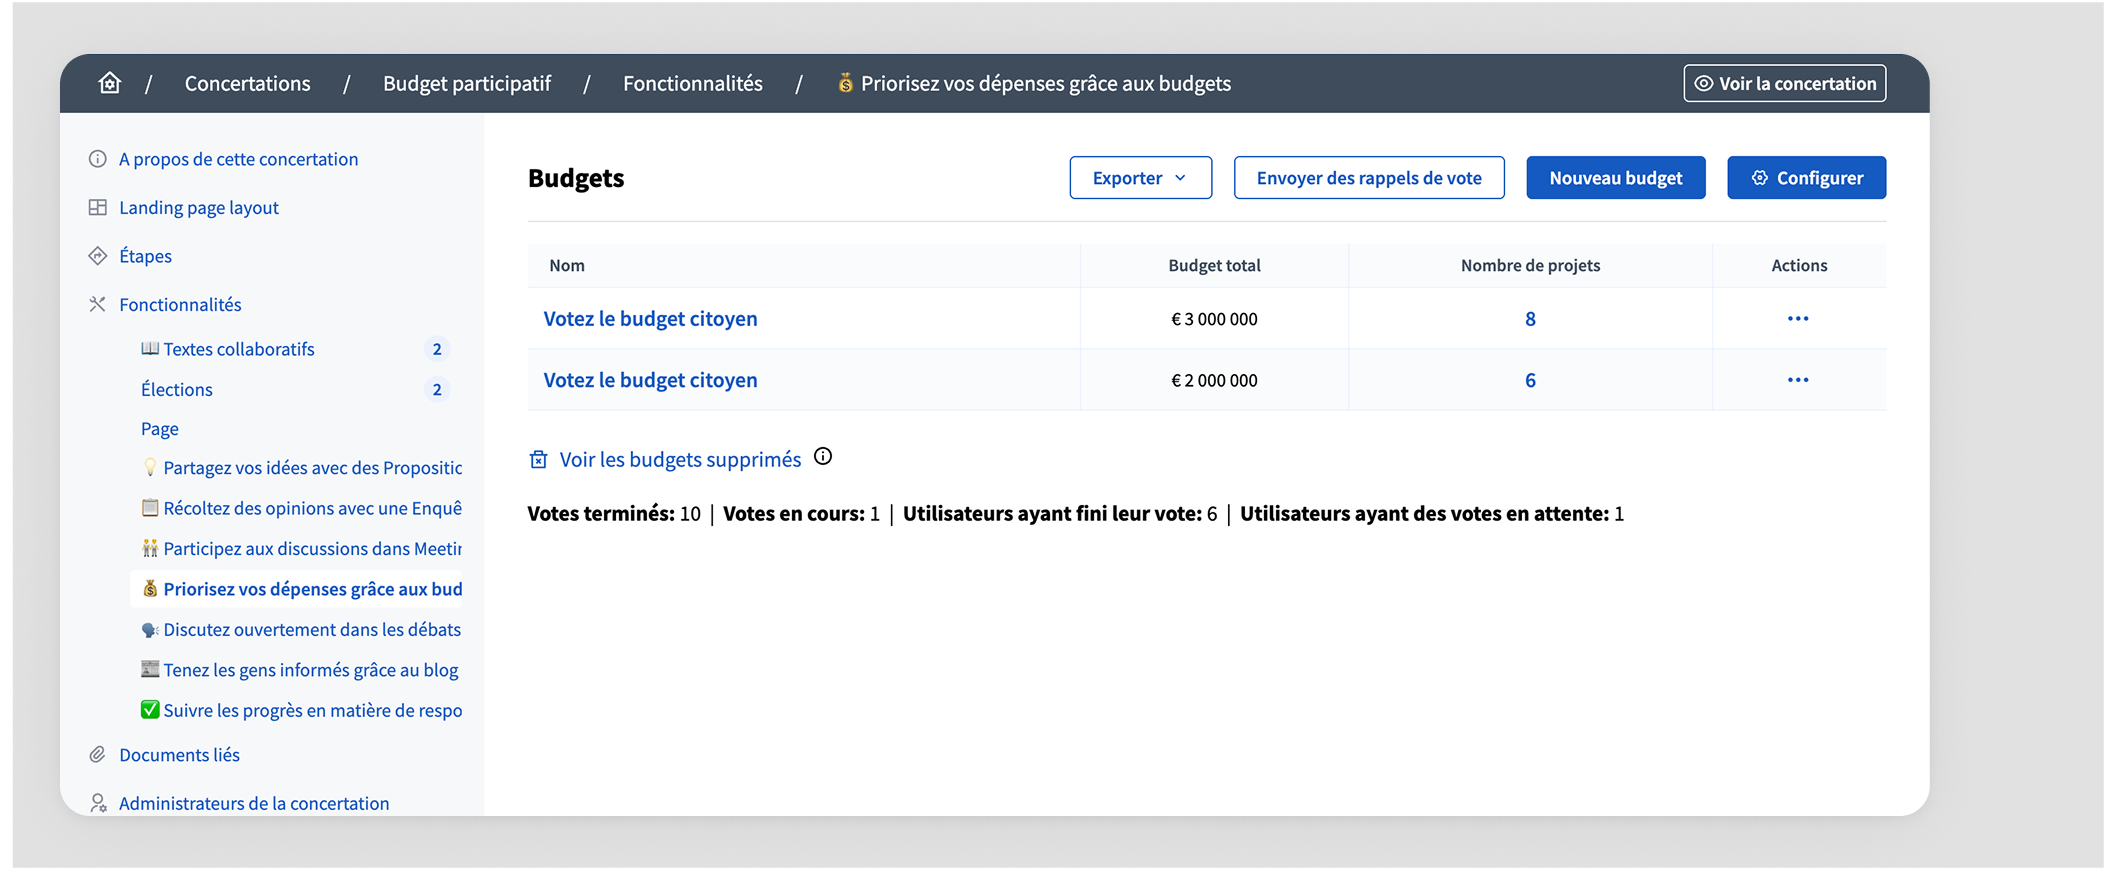Open Fonctionnalités breadcrumb link
Screen dimensions: 2104x882
coord(693,83)
